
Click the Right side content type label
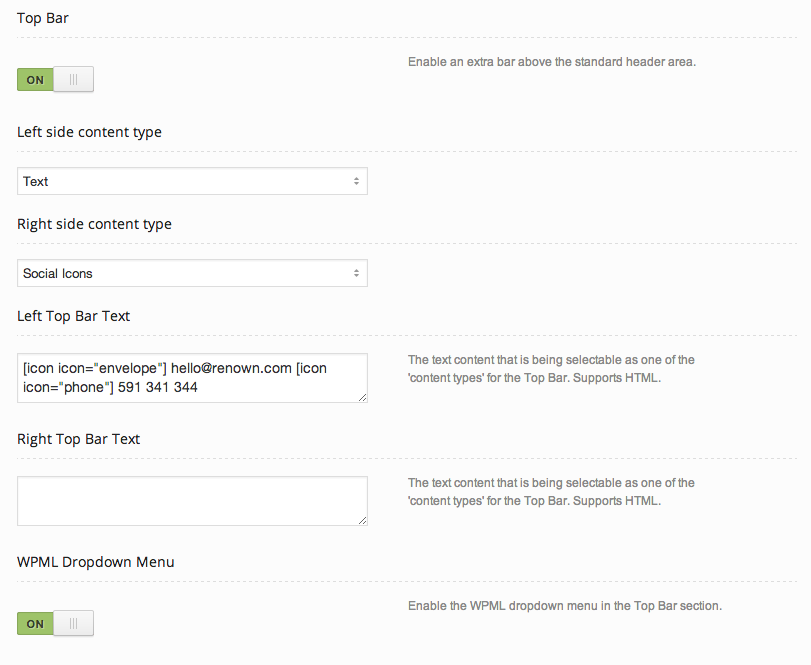[94, 224]
